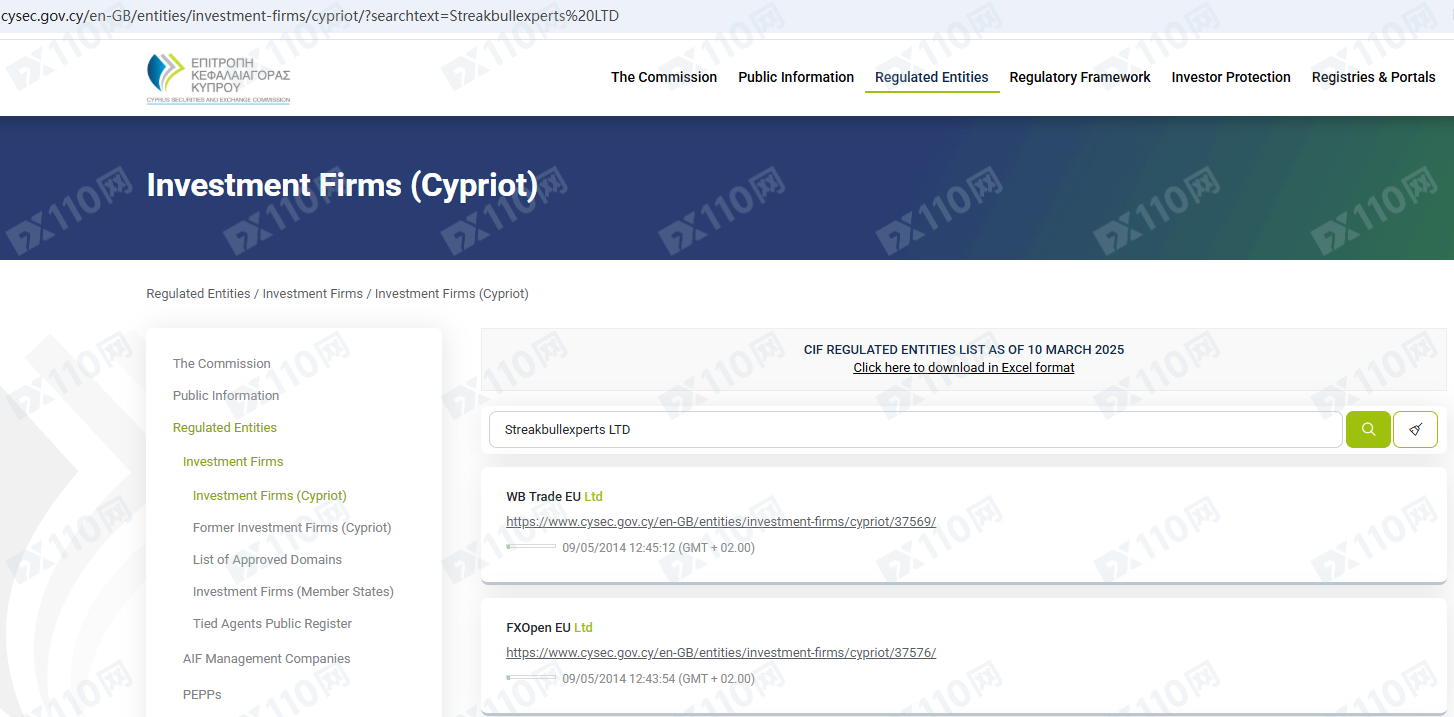
Task: Click the search text input field
Action: 915,429
